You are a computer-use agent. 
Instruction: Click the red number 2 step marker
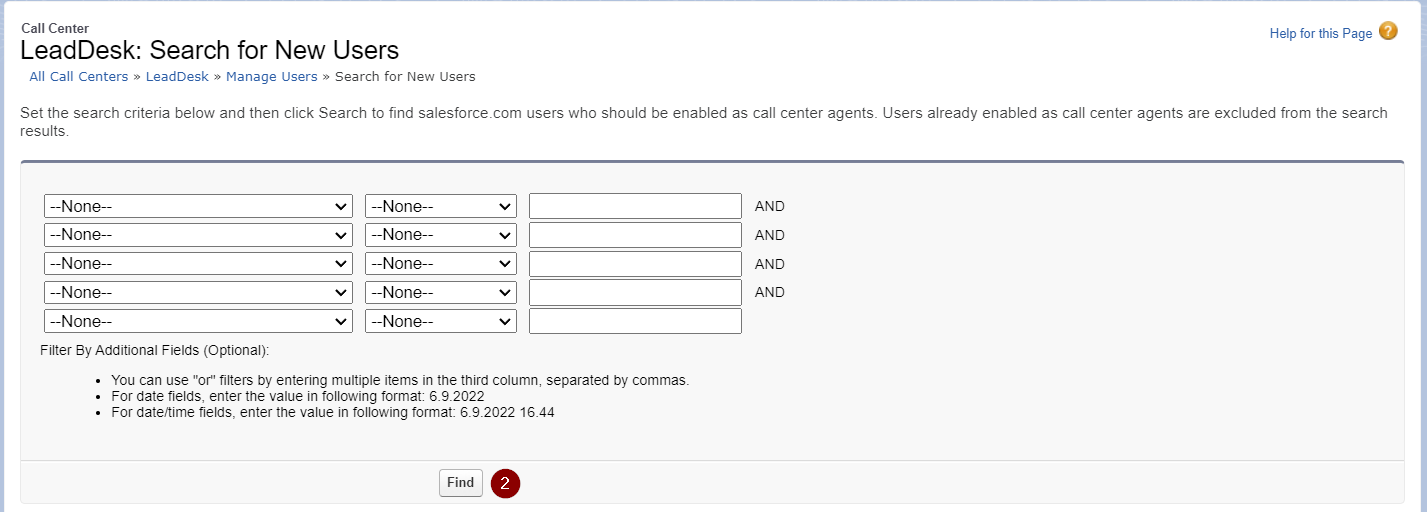pyautogui.click(x=505, y=483)
